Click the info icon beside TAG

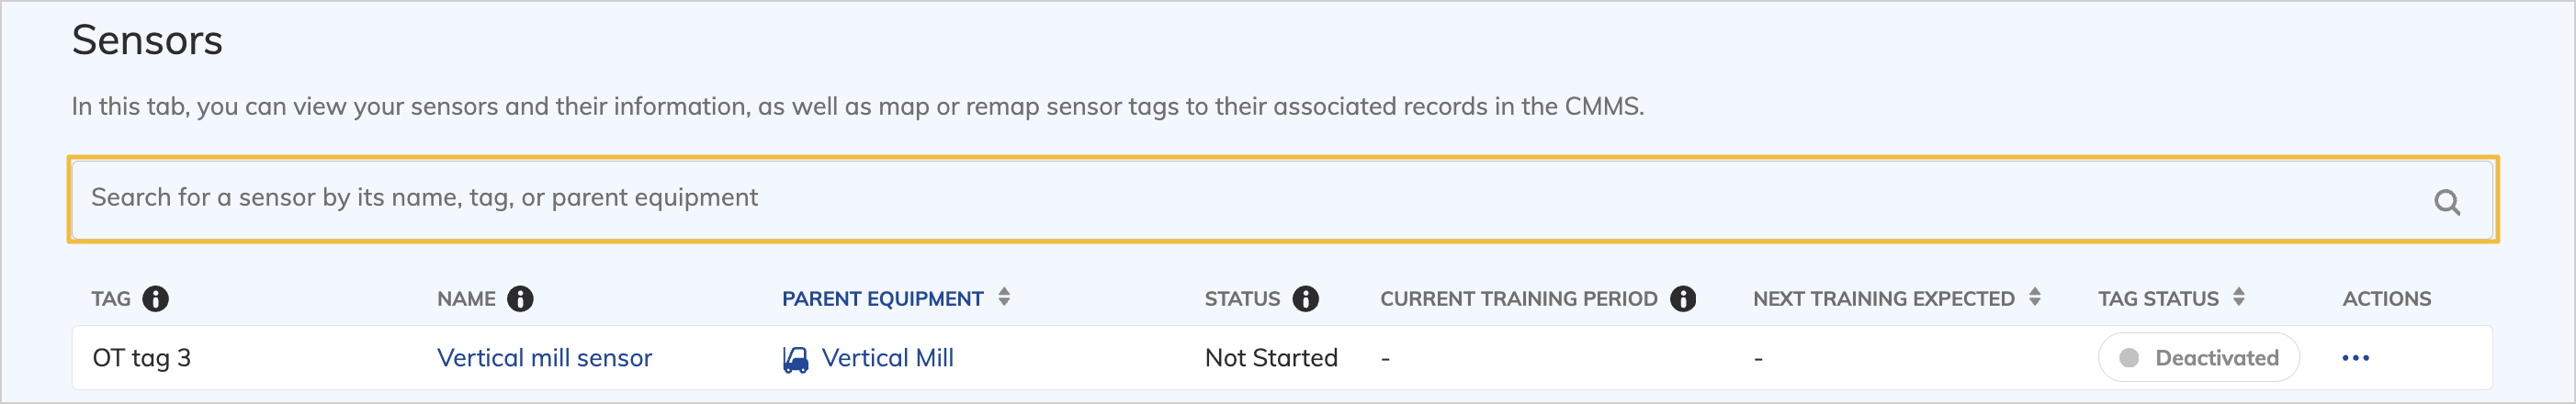(x=155, y=299)
